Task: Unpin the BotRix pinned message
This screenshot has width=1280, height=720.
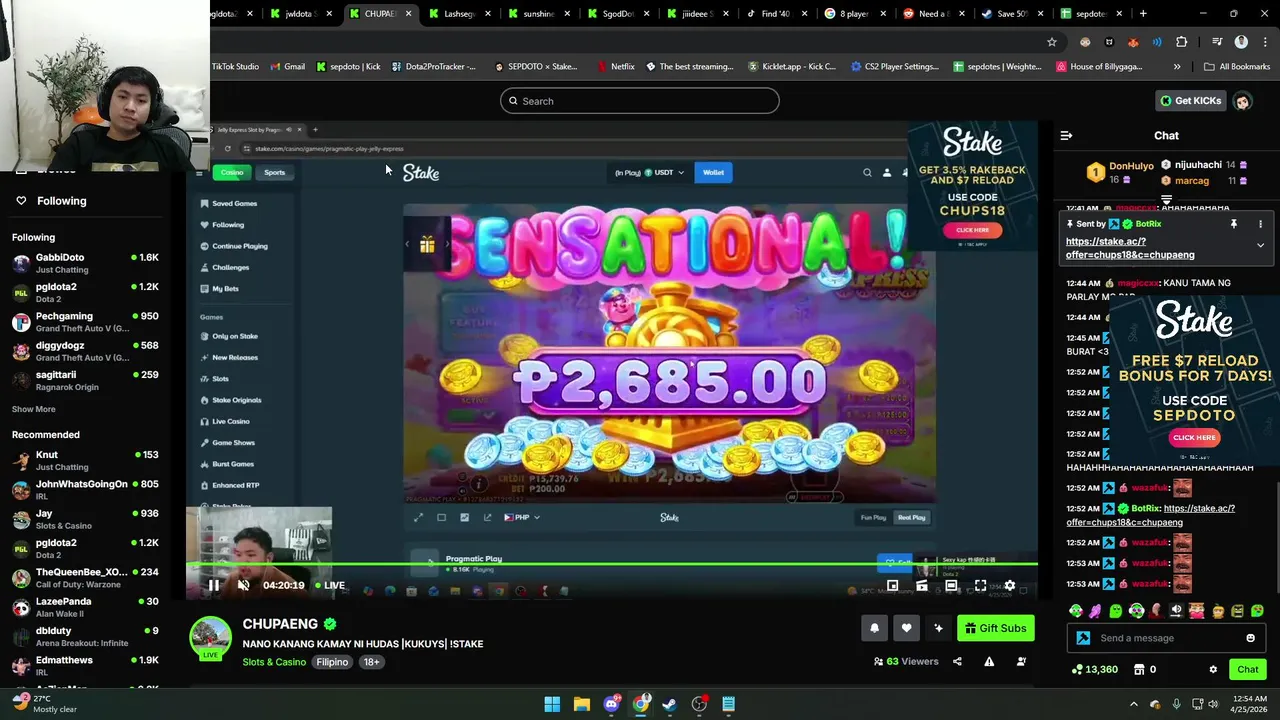Action: 1233,224
